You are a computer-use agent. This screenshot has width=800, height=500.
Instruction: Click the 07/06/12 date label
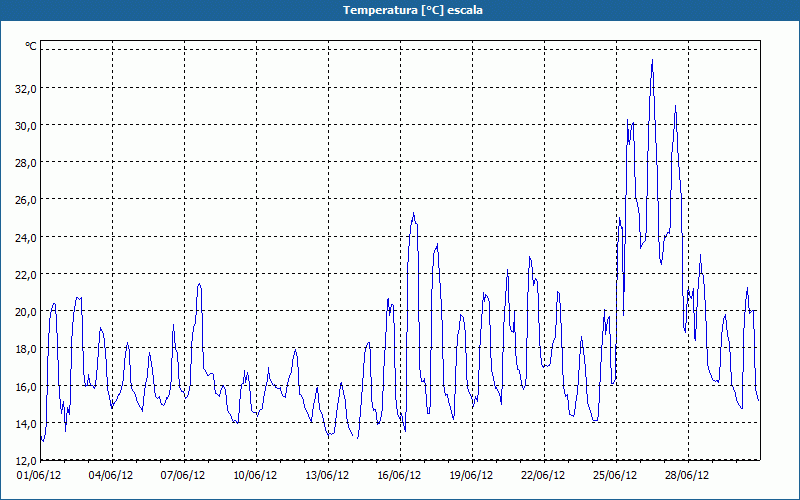pos(183,476)
